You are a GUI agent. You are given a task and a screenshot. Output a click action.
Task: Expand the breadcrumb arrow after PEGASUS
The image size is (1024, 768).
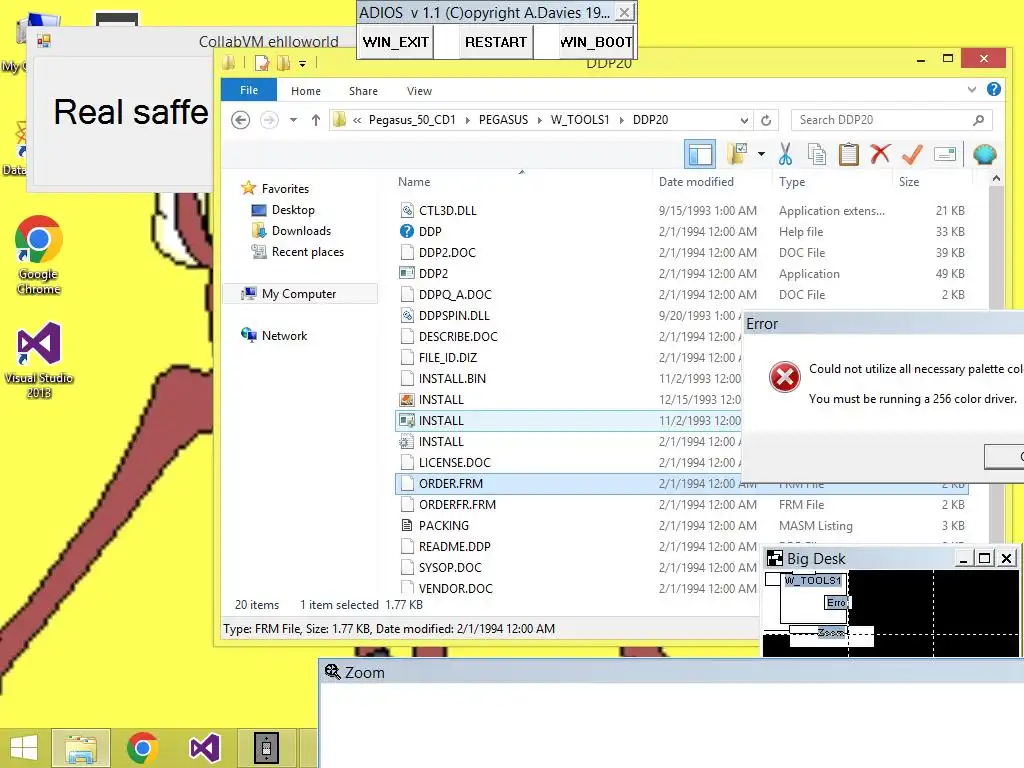point(539,120)
